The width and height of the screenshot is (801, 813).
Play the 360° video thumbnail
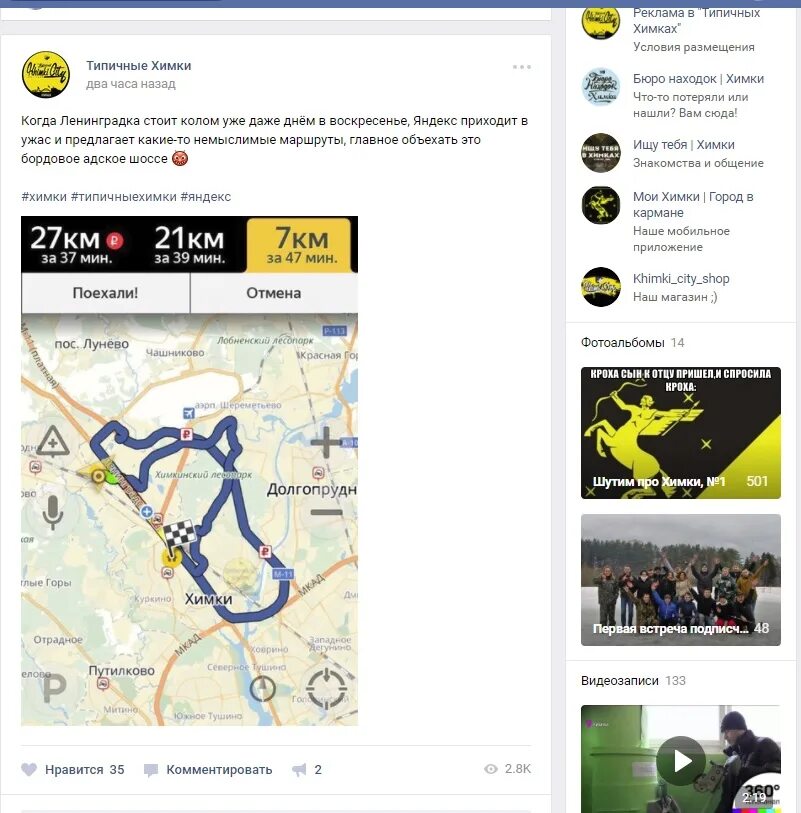(x=681, y=759)
